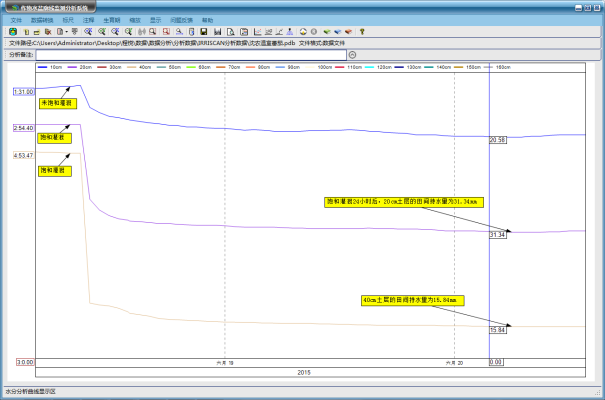605x400 pixels.
Task: Click the yellow key help icon
Action: 362,32
